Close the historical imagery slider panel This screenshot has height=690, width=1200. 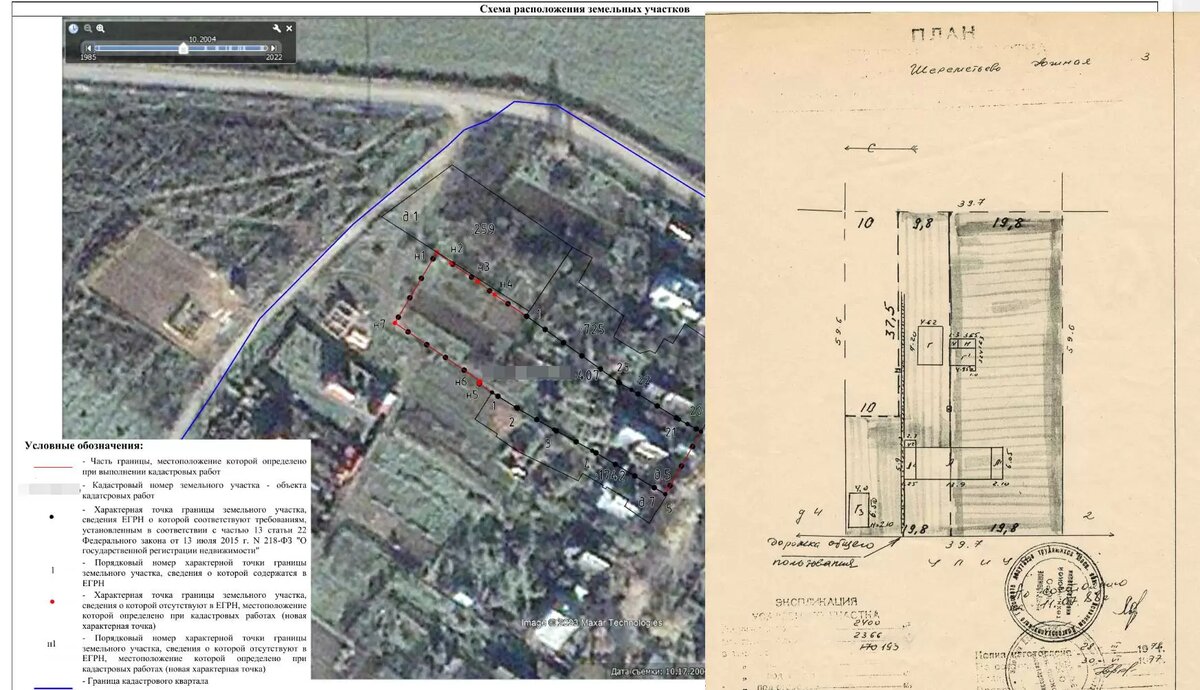tap(289, 29)
